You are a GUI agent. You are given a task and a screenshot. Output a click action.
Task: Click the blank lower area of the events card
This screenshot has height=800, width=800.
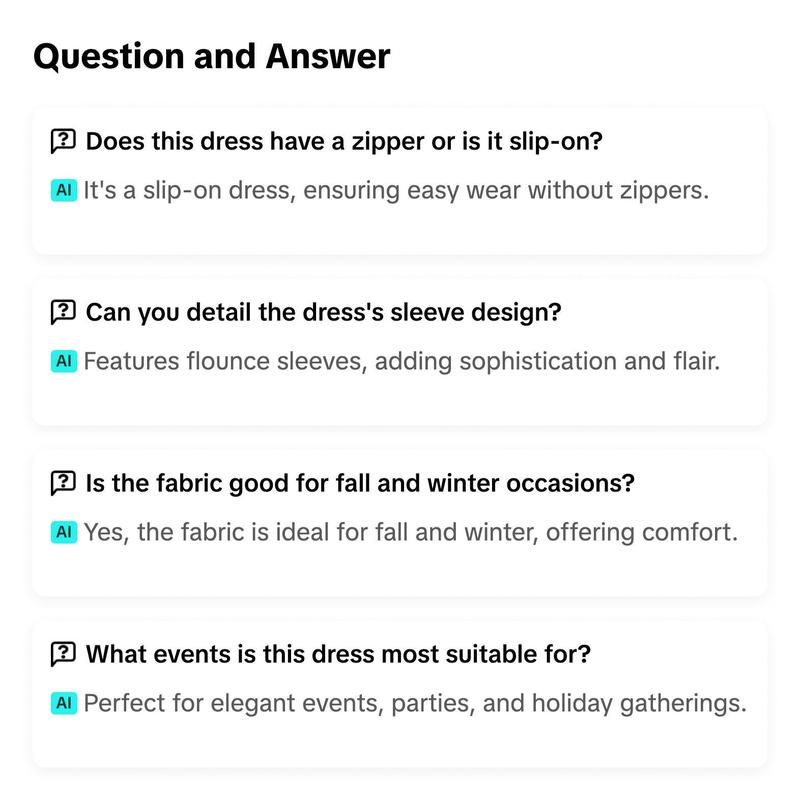399,742
